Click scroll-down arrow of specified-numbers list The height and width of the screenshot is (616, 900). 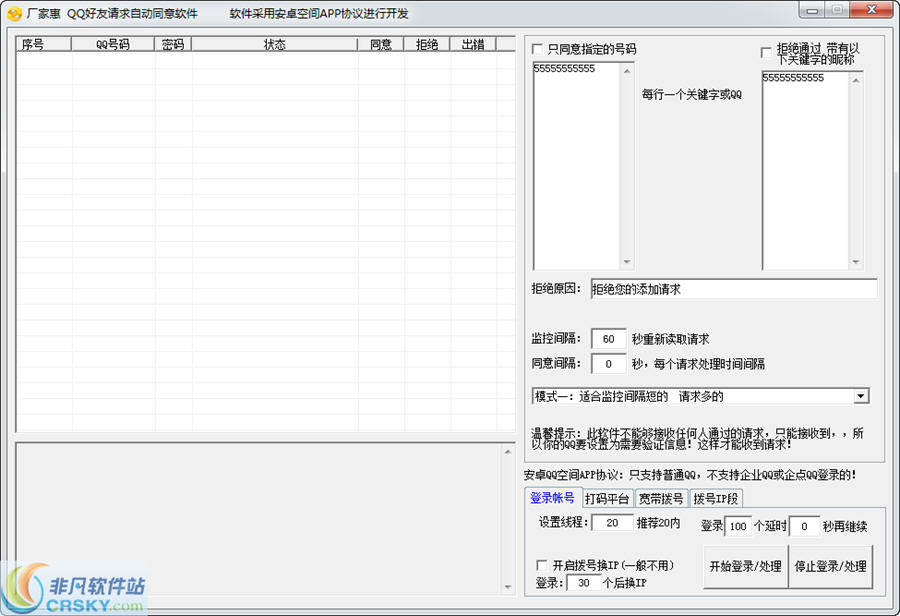point(627,262)
